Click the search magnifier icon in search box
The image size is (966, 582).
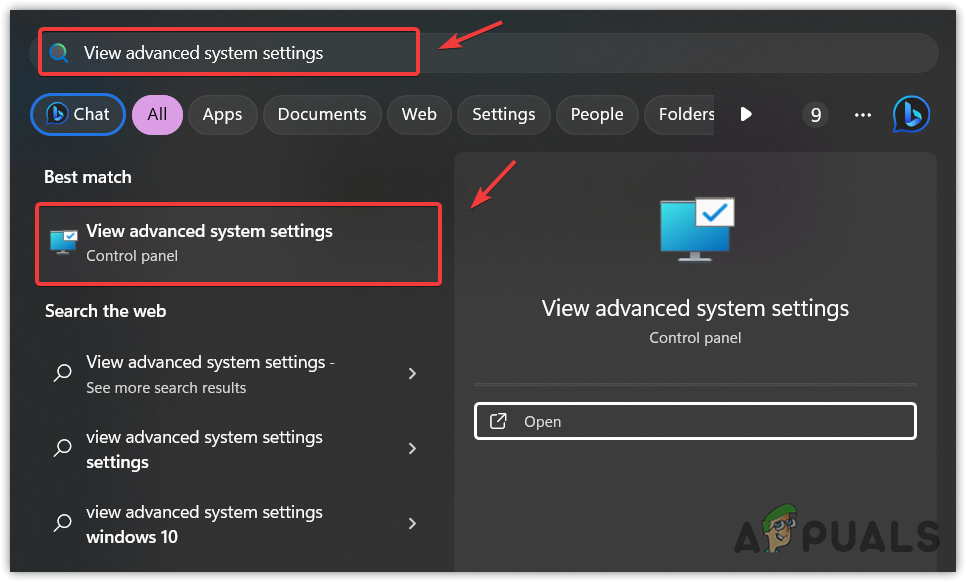pyautogui.click(x=59, y=53)
